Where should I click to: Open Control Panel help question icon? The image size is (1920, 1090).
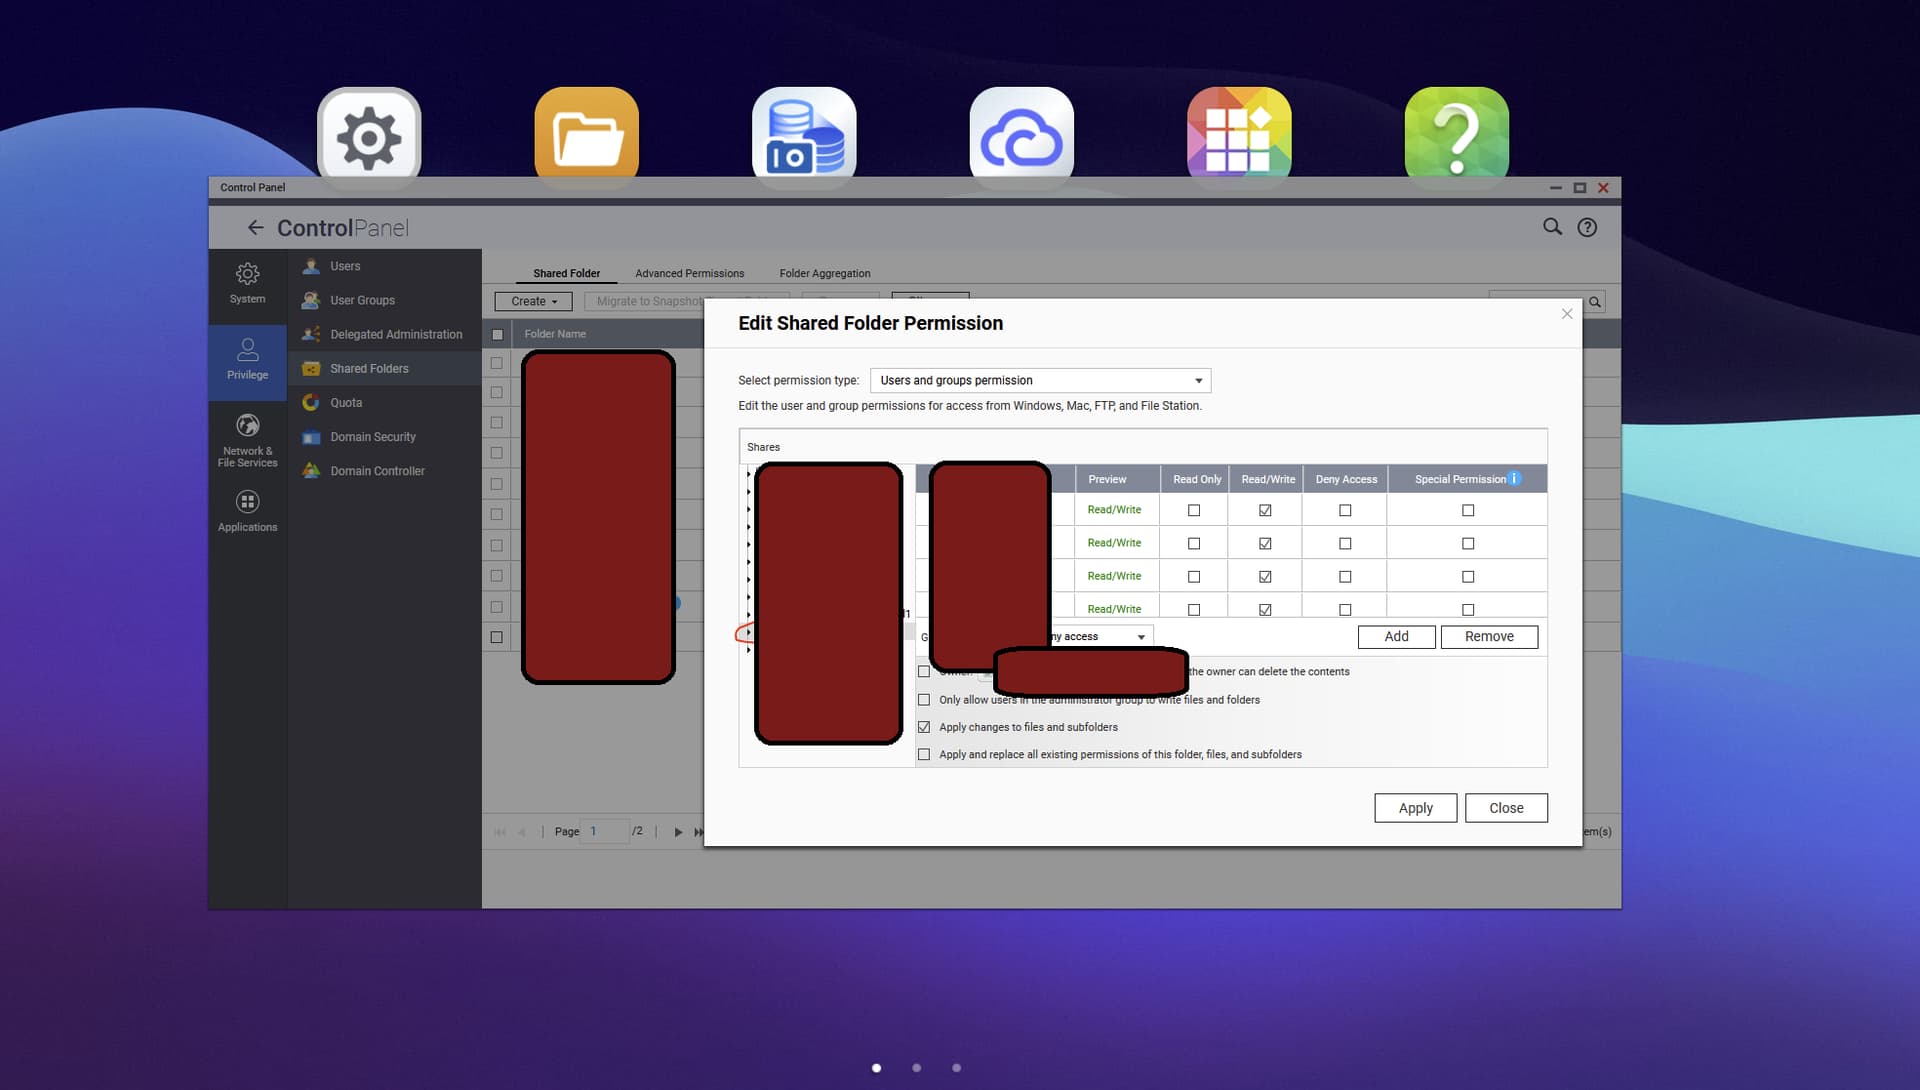point(1587,227)
